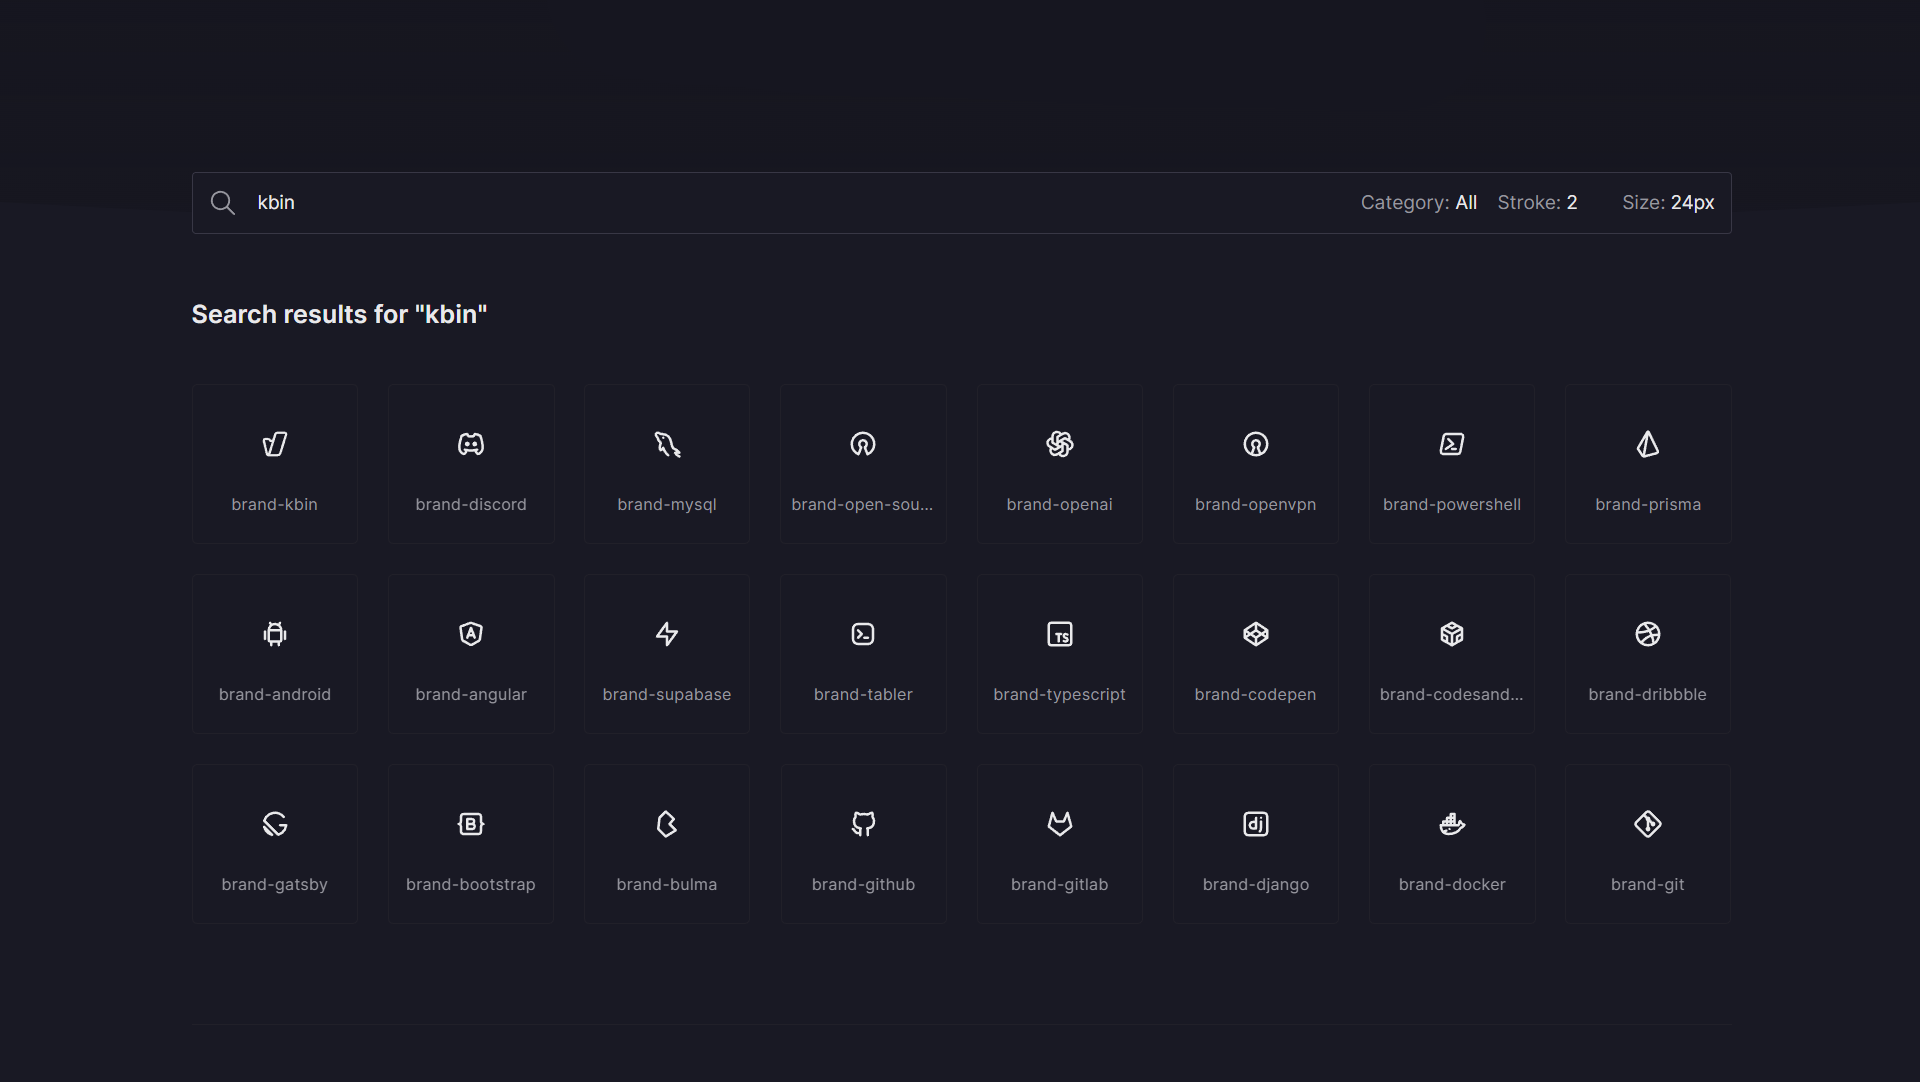Screen dimensions: 1920x1082
Task: Select the brand-git diamond icon
Action: pyautogui.click(x=1648, y=824)
